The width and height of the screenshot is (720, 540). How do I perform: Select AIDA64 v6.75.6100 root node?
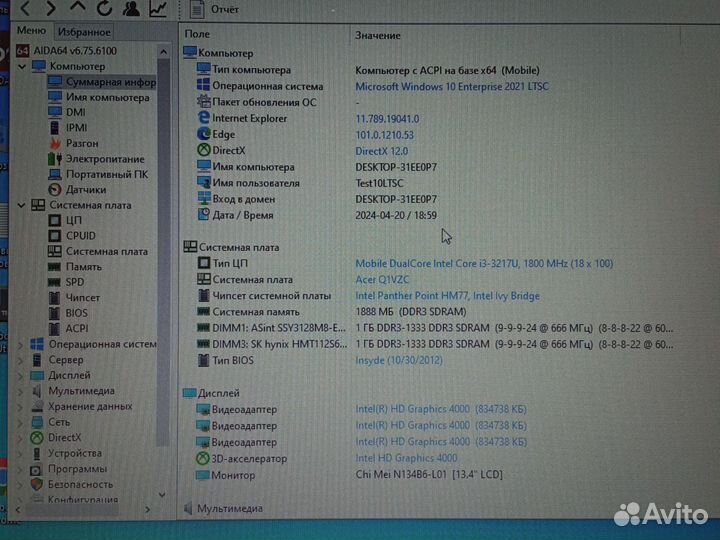(x=67, y=51)
